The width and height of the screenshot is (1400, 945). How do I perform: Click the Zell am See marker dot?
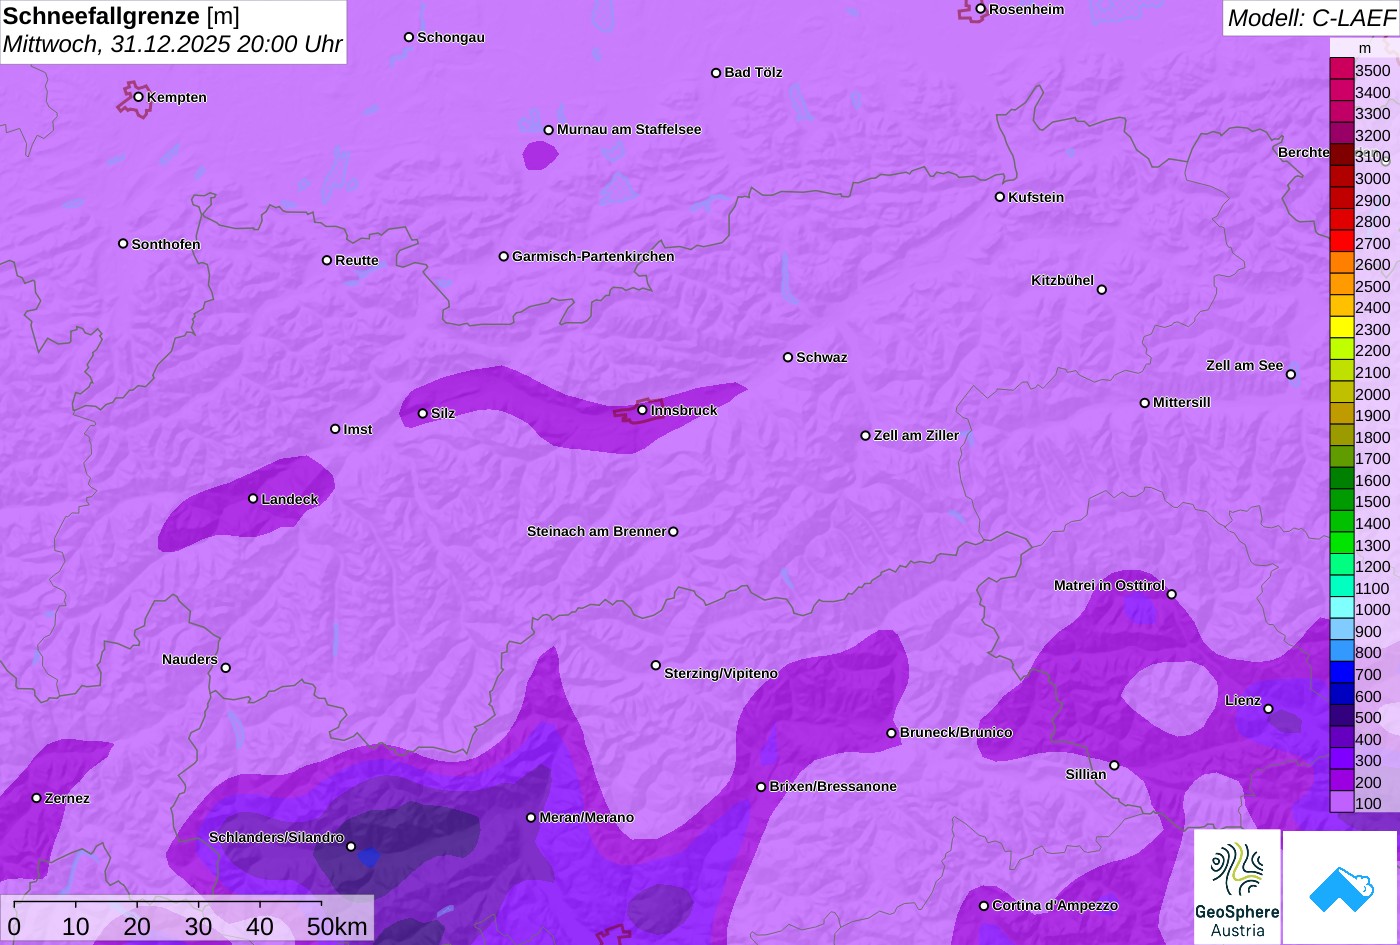pyautogui.click(x=1290, y=375)
